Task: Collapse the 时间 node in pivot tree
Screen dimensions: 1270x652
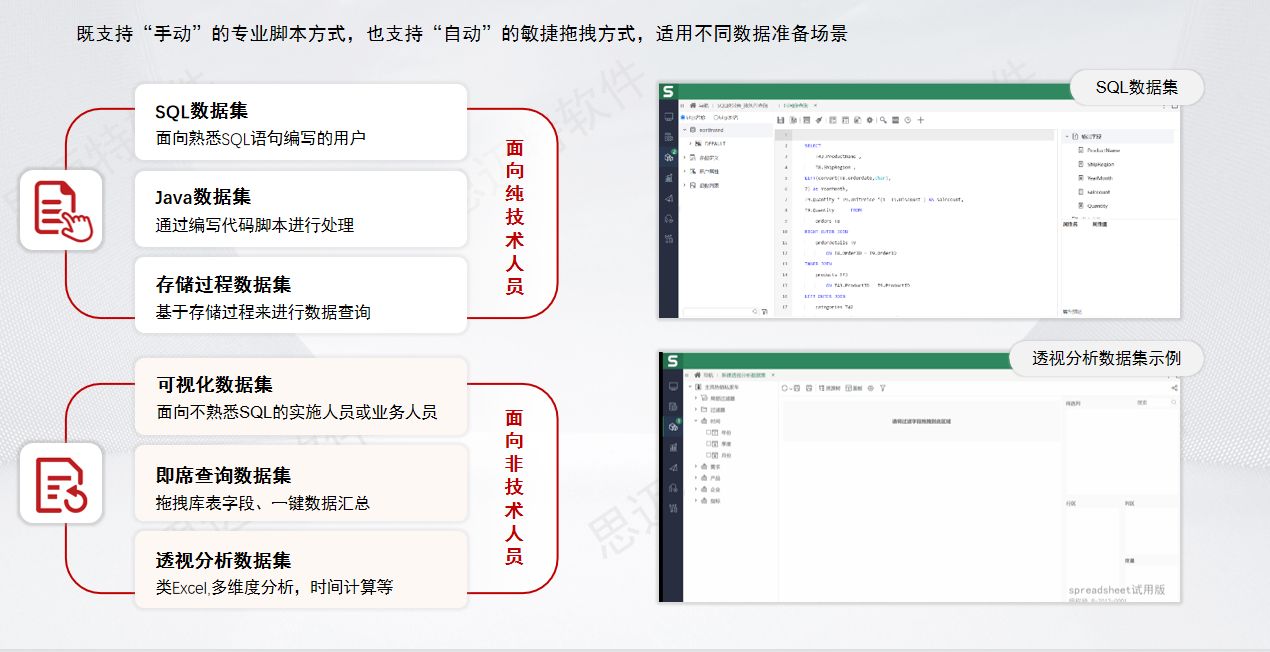Action: click(x=695, y=421)
